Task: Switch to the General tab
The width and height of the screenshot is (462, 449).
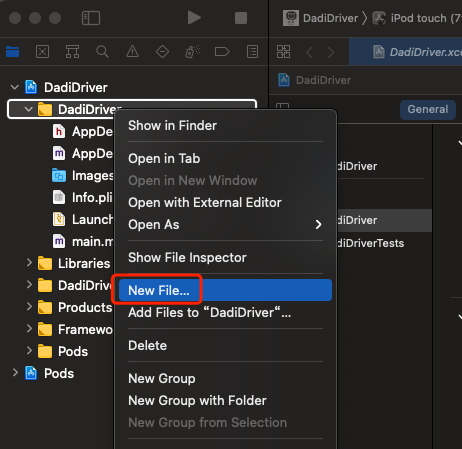Action: pyautogui.click(x=428, y=109)
